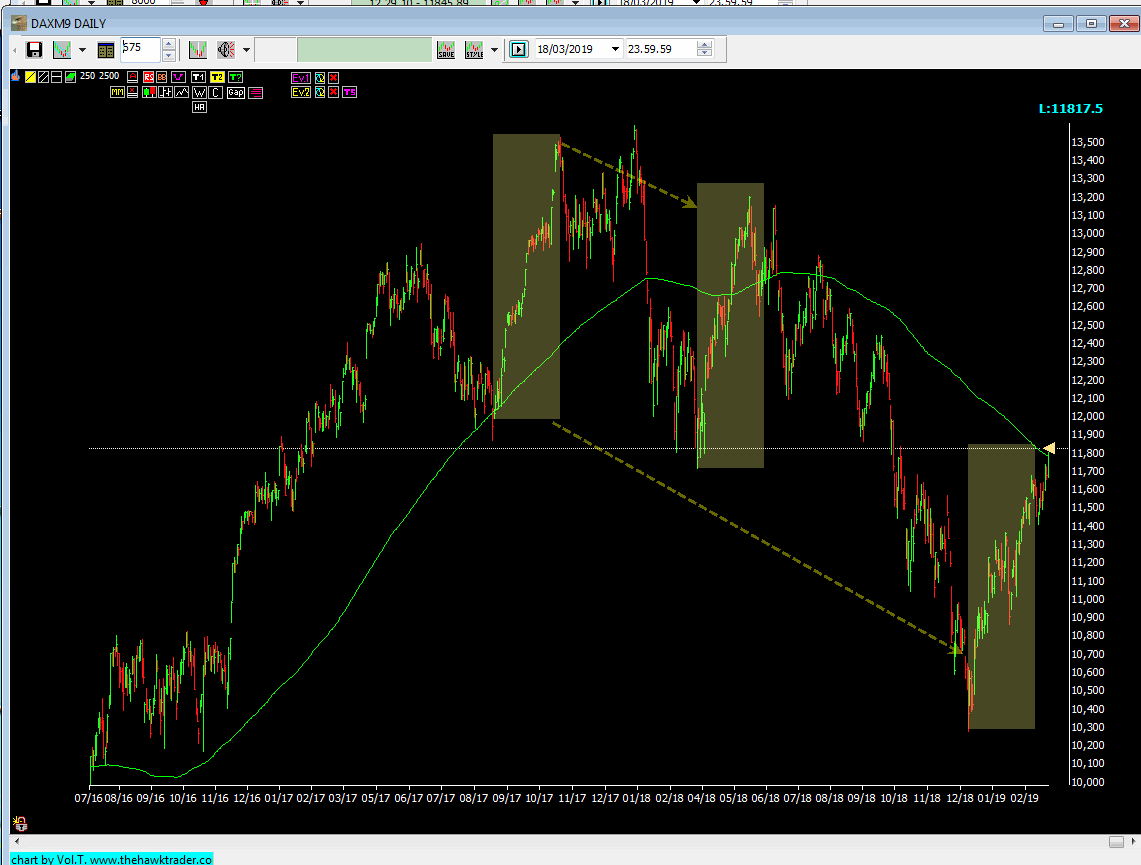
Task: Select the yellow trendline drawing tool
Action: (x=30, y=77)
